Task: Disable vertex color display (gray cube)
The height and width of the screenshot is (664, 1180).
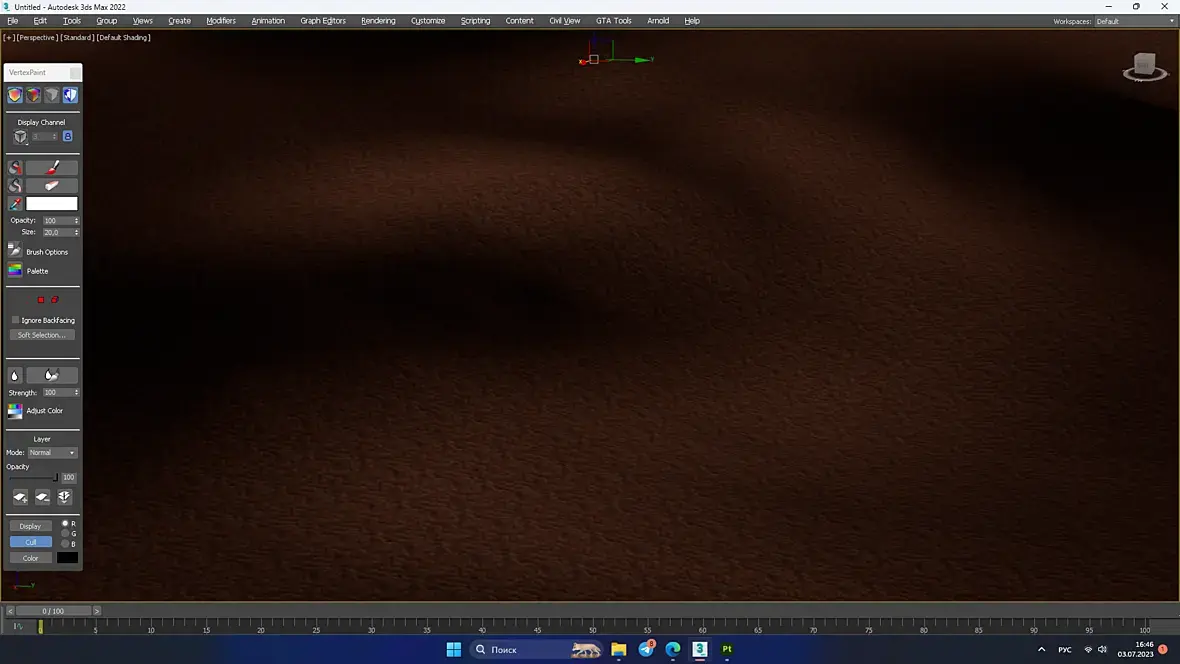Action: (x=52, y=95)
